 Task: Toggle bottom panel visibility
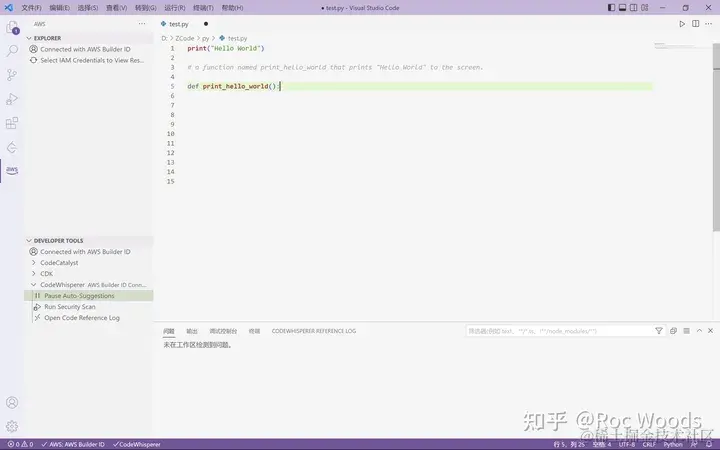pyautogui.click(x=623, y=7)
